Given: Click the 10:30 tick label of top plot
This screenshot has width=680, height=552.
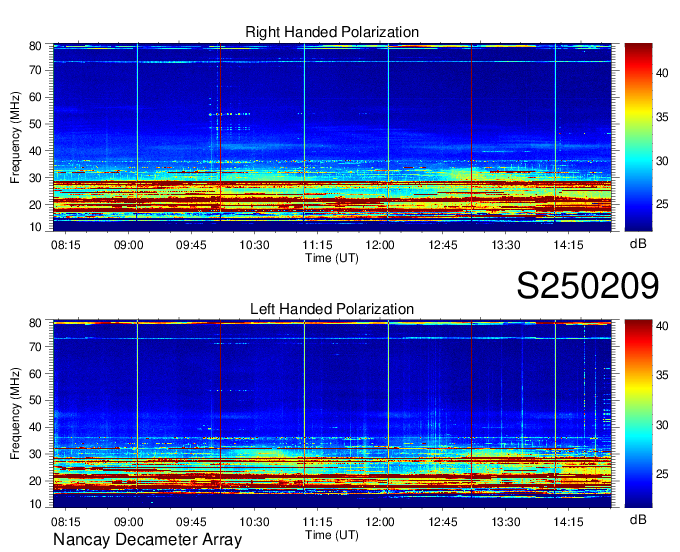Looking at the screenshot, I should click(x=254, y=245).
